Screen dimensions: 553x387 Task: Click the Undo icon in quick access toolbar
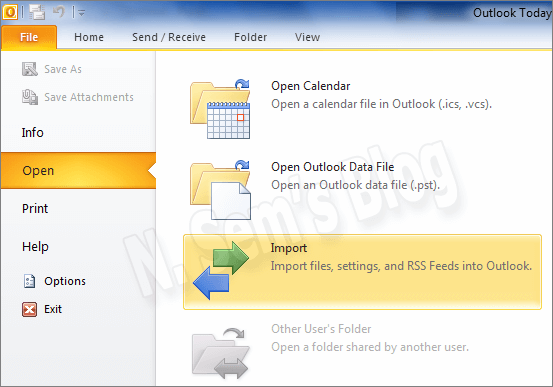pos(59,12)
